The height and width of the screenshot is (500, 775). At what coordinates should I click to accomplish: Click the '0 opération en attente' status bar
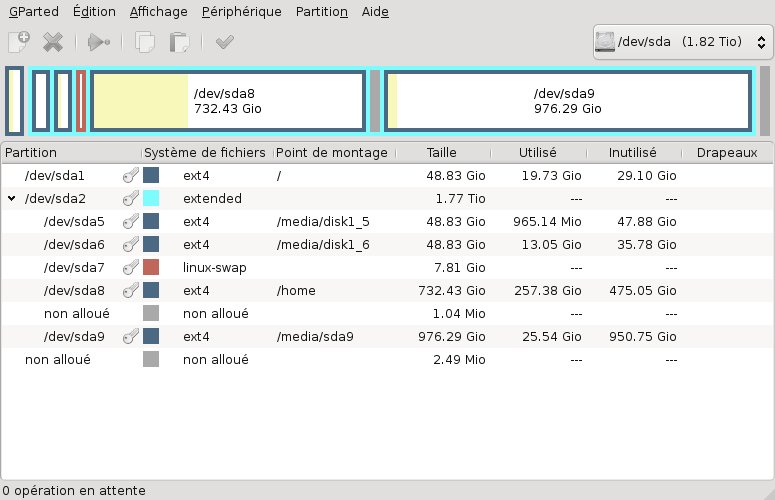74,491
